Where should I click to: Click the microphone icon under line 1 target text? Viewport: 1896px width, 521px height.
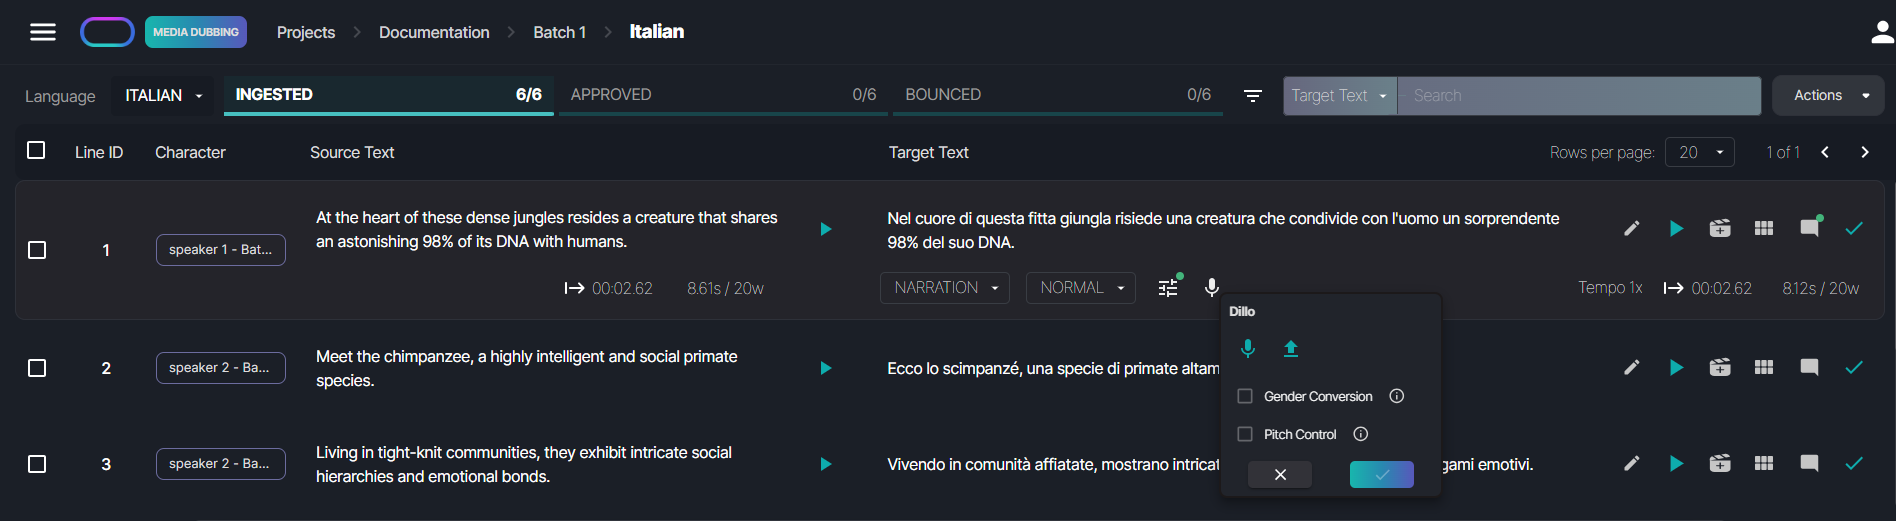coord(1211,288)
